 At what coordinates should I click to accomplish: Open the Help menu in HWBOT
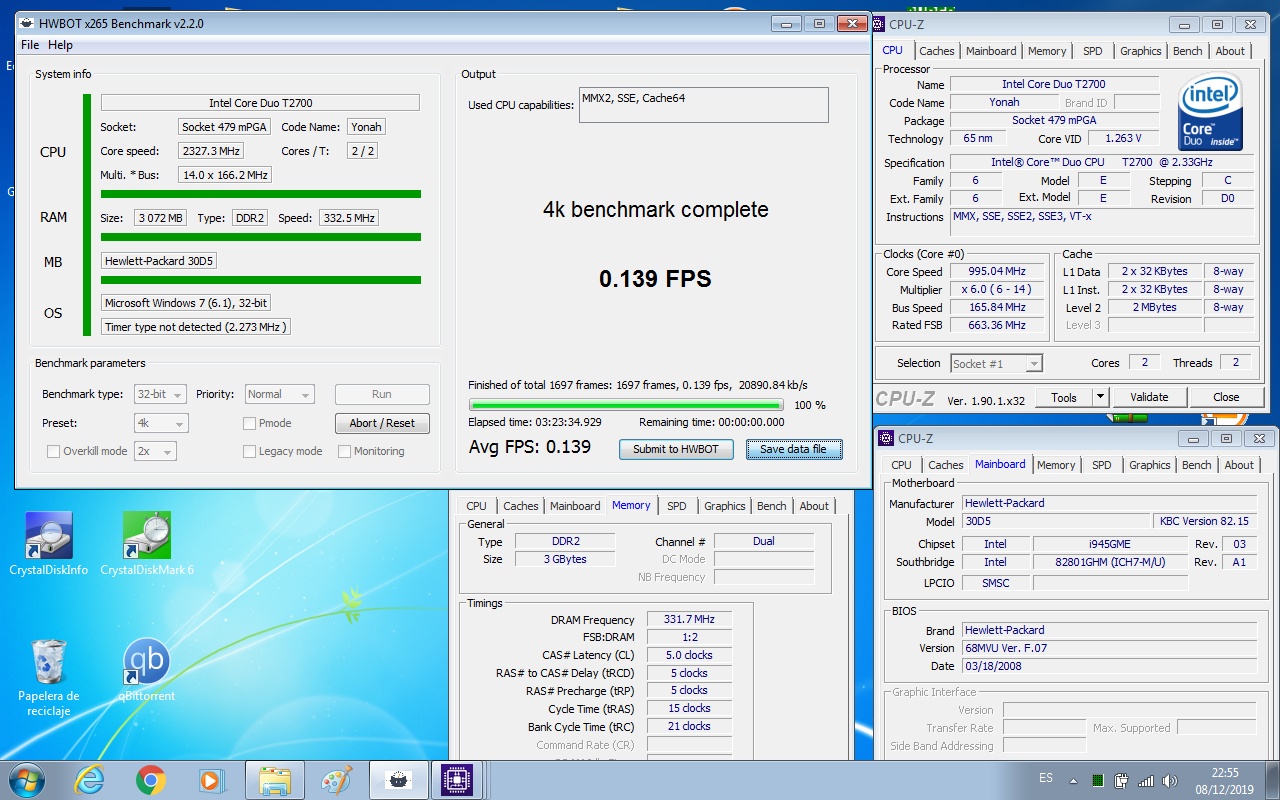coord(60,45)
